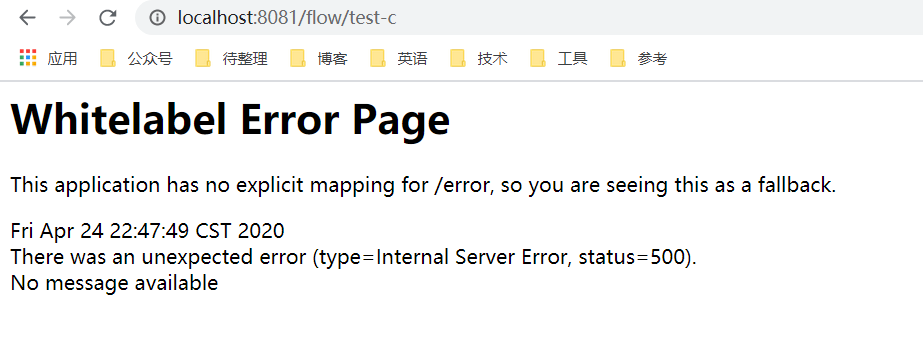Focus the address bar URL localhost:8081/flow/test-c
The height and width of the screenshot is (361, 923).
(287, 18)
